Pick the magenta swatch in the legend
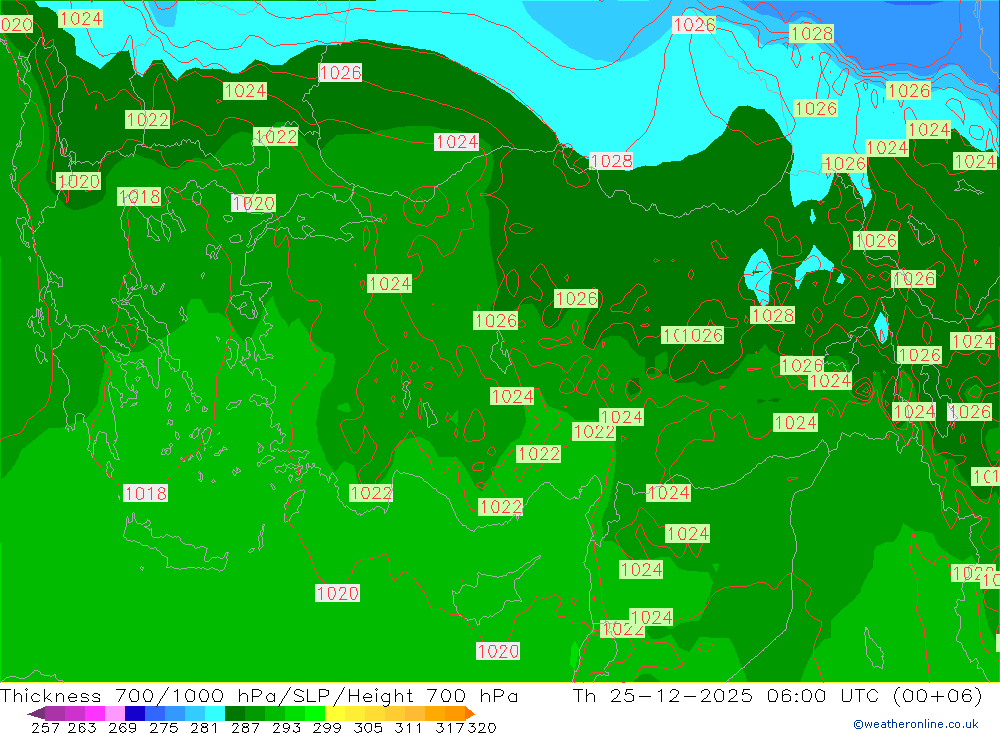 pyautogui.click(x=94, y=713)
